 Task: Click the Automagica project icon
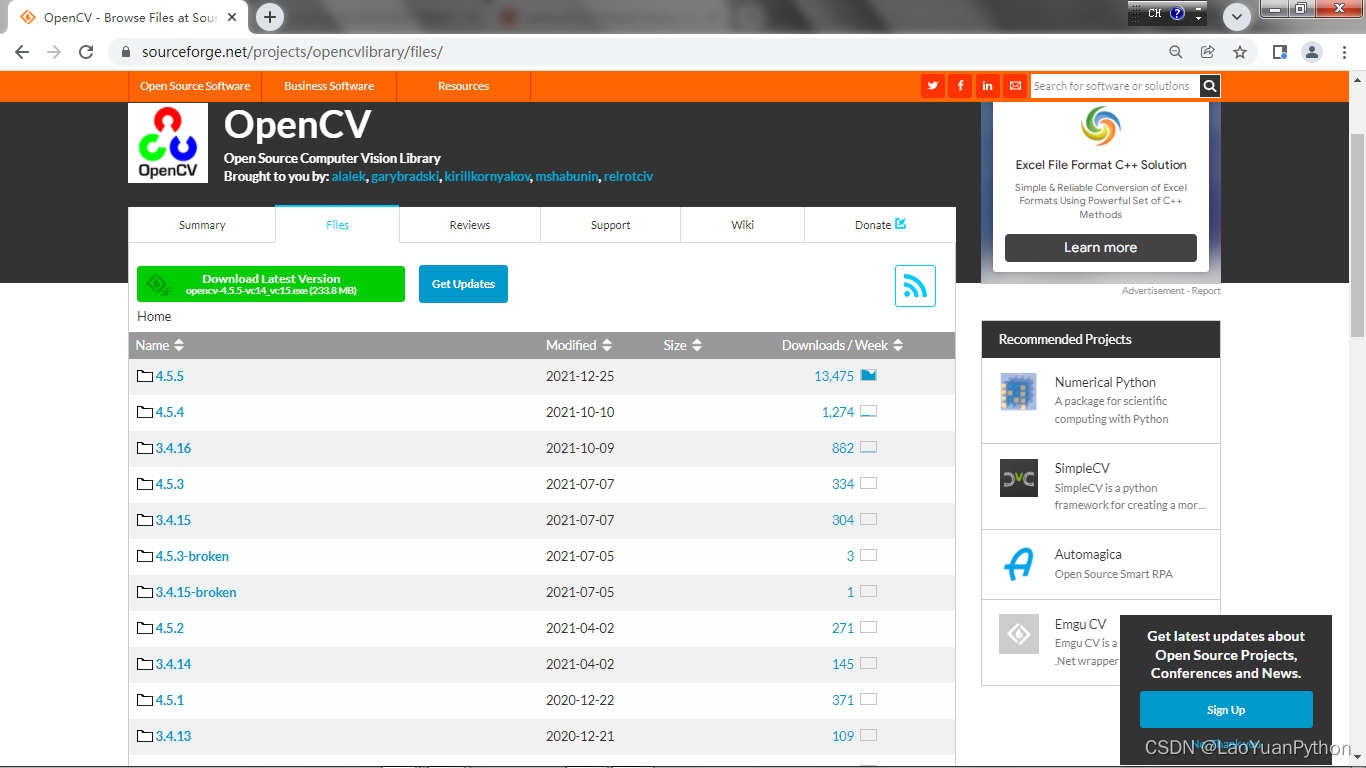[x=1018, y=564]
